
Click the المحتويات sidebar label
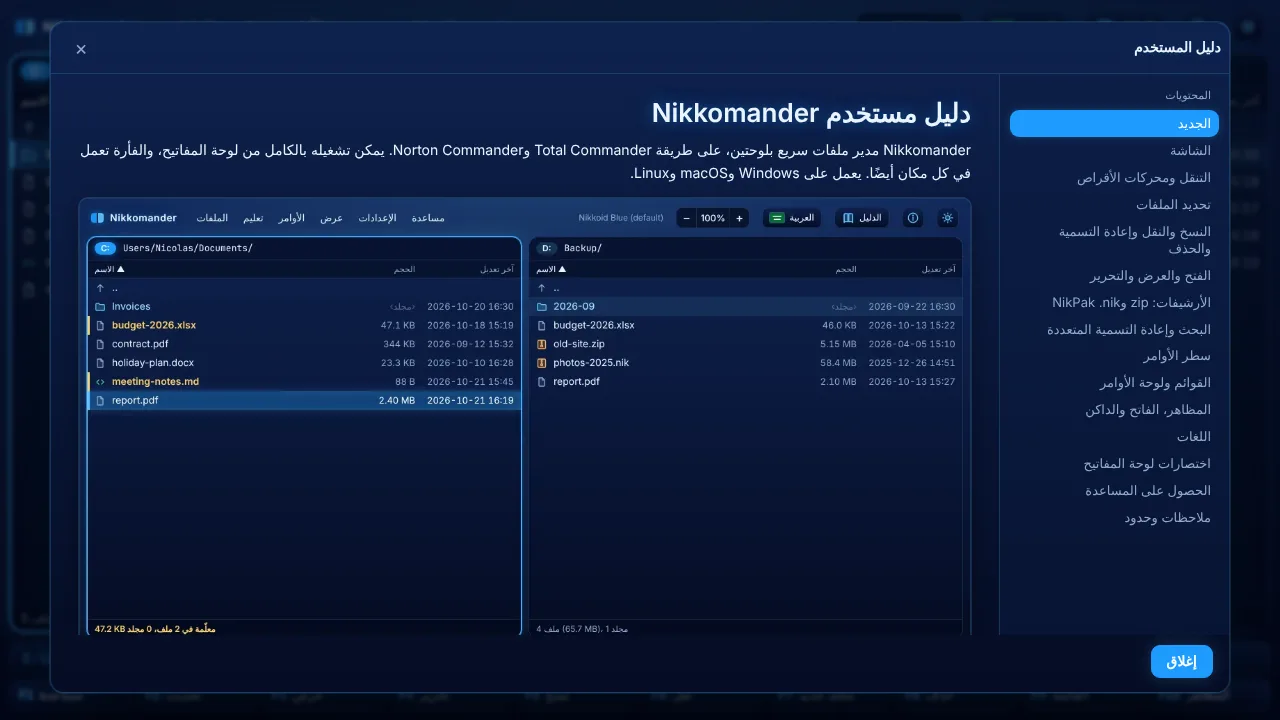[x=1188, y=95]
